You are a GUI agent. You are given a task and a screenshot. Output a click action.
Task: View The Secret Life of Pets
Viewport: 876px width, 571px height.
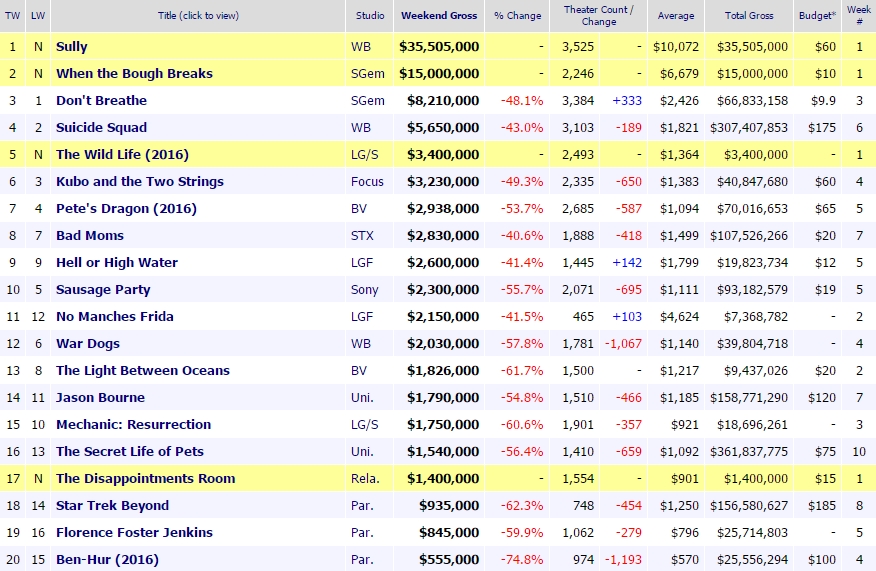pyautogui.click(x=130, y=451)
